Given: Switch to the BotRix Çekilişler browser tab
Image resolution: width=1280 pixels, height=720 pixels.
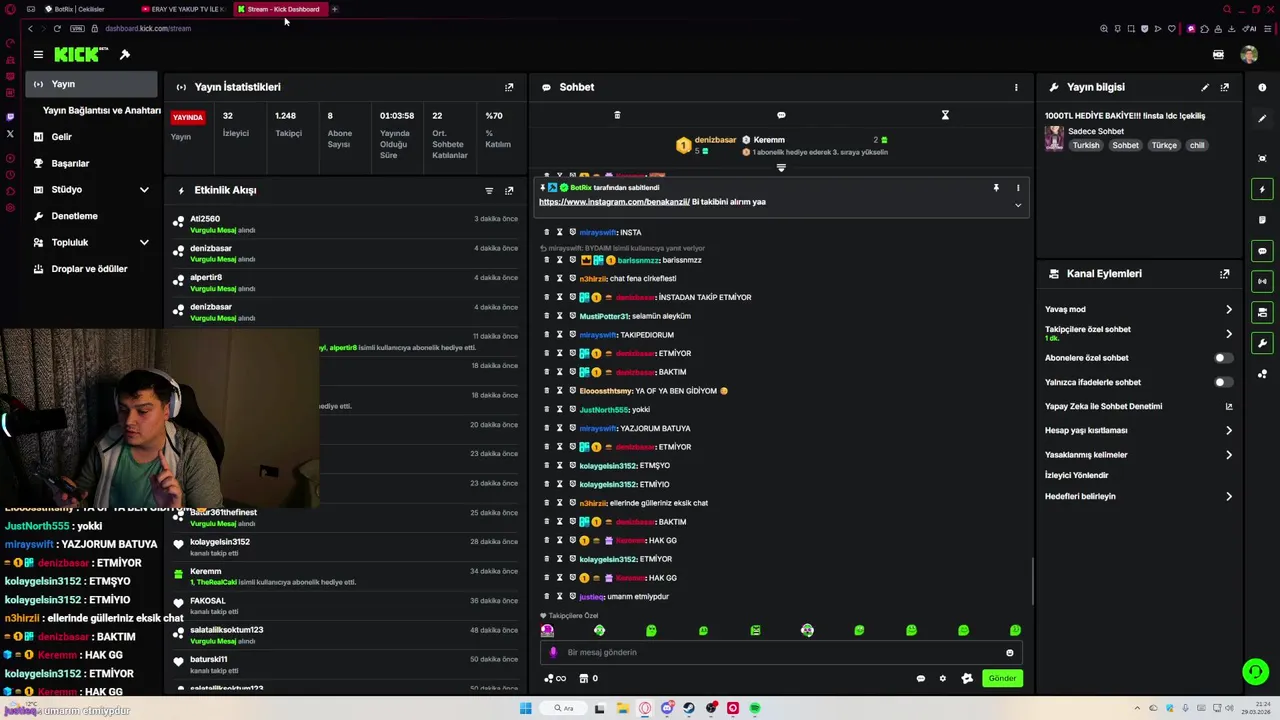Looking at the screenshot, I should tap(80, 9).
